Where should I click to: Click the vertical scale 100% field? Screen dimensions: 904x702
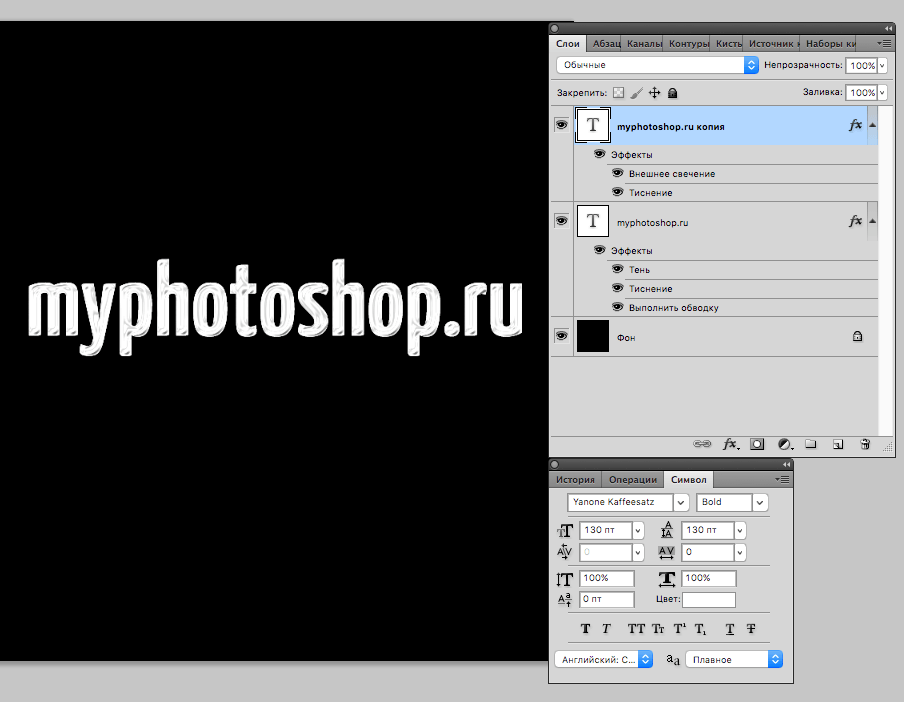[606, 579]
